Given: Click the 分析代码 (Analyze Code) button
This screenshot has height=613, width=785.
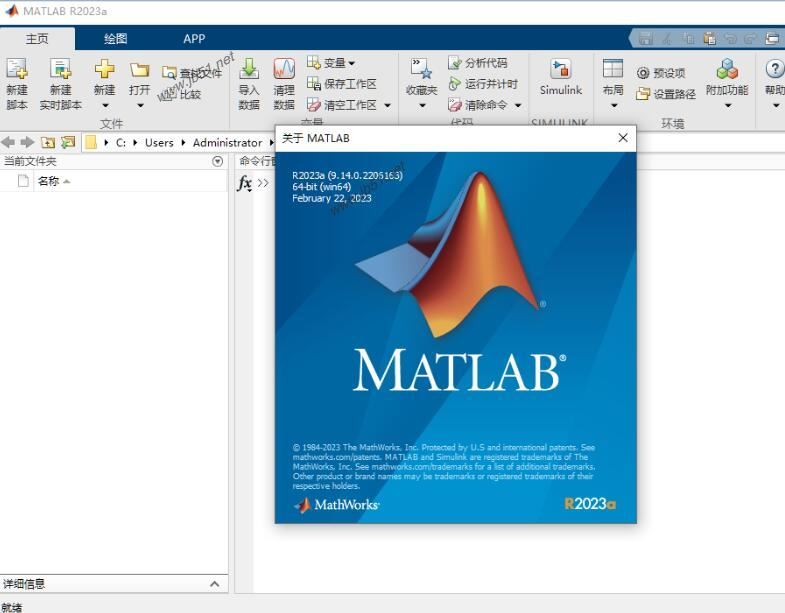Looking at the screenshot, I should [x=478, y=63].
